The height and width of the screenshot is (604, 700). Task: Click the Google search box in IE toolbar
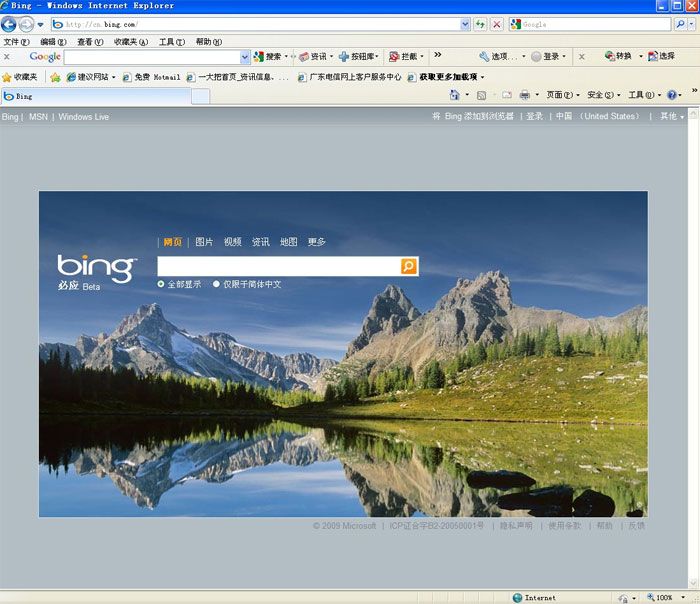[x=590, y=25]
